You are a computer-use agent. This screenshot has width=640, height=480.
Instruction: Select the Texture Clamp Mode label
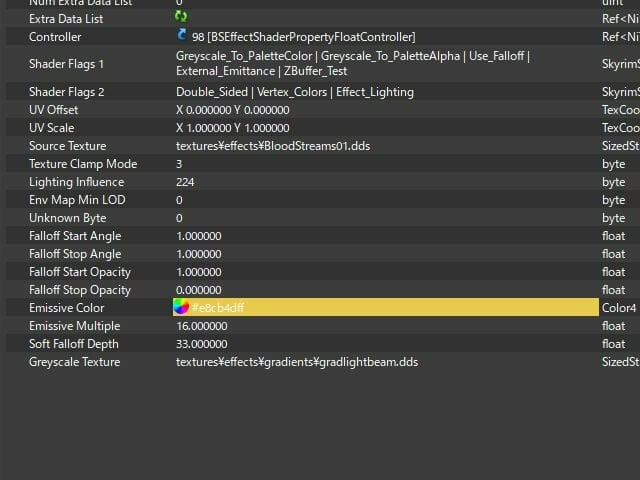(83, 164)
